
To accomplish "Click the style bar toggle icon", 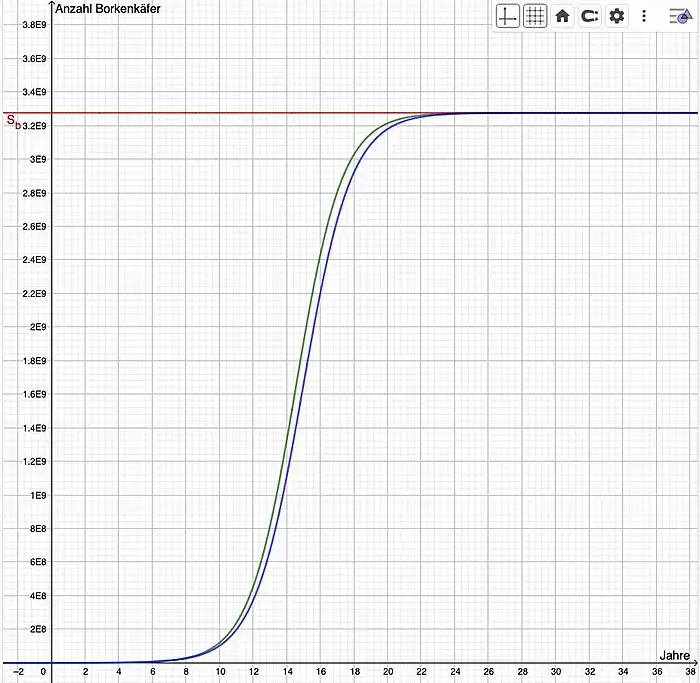I will (x=677, y=17).
